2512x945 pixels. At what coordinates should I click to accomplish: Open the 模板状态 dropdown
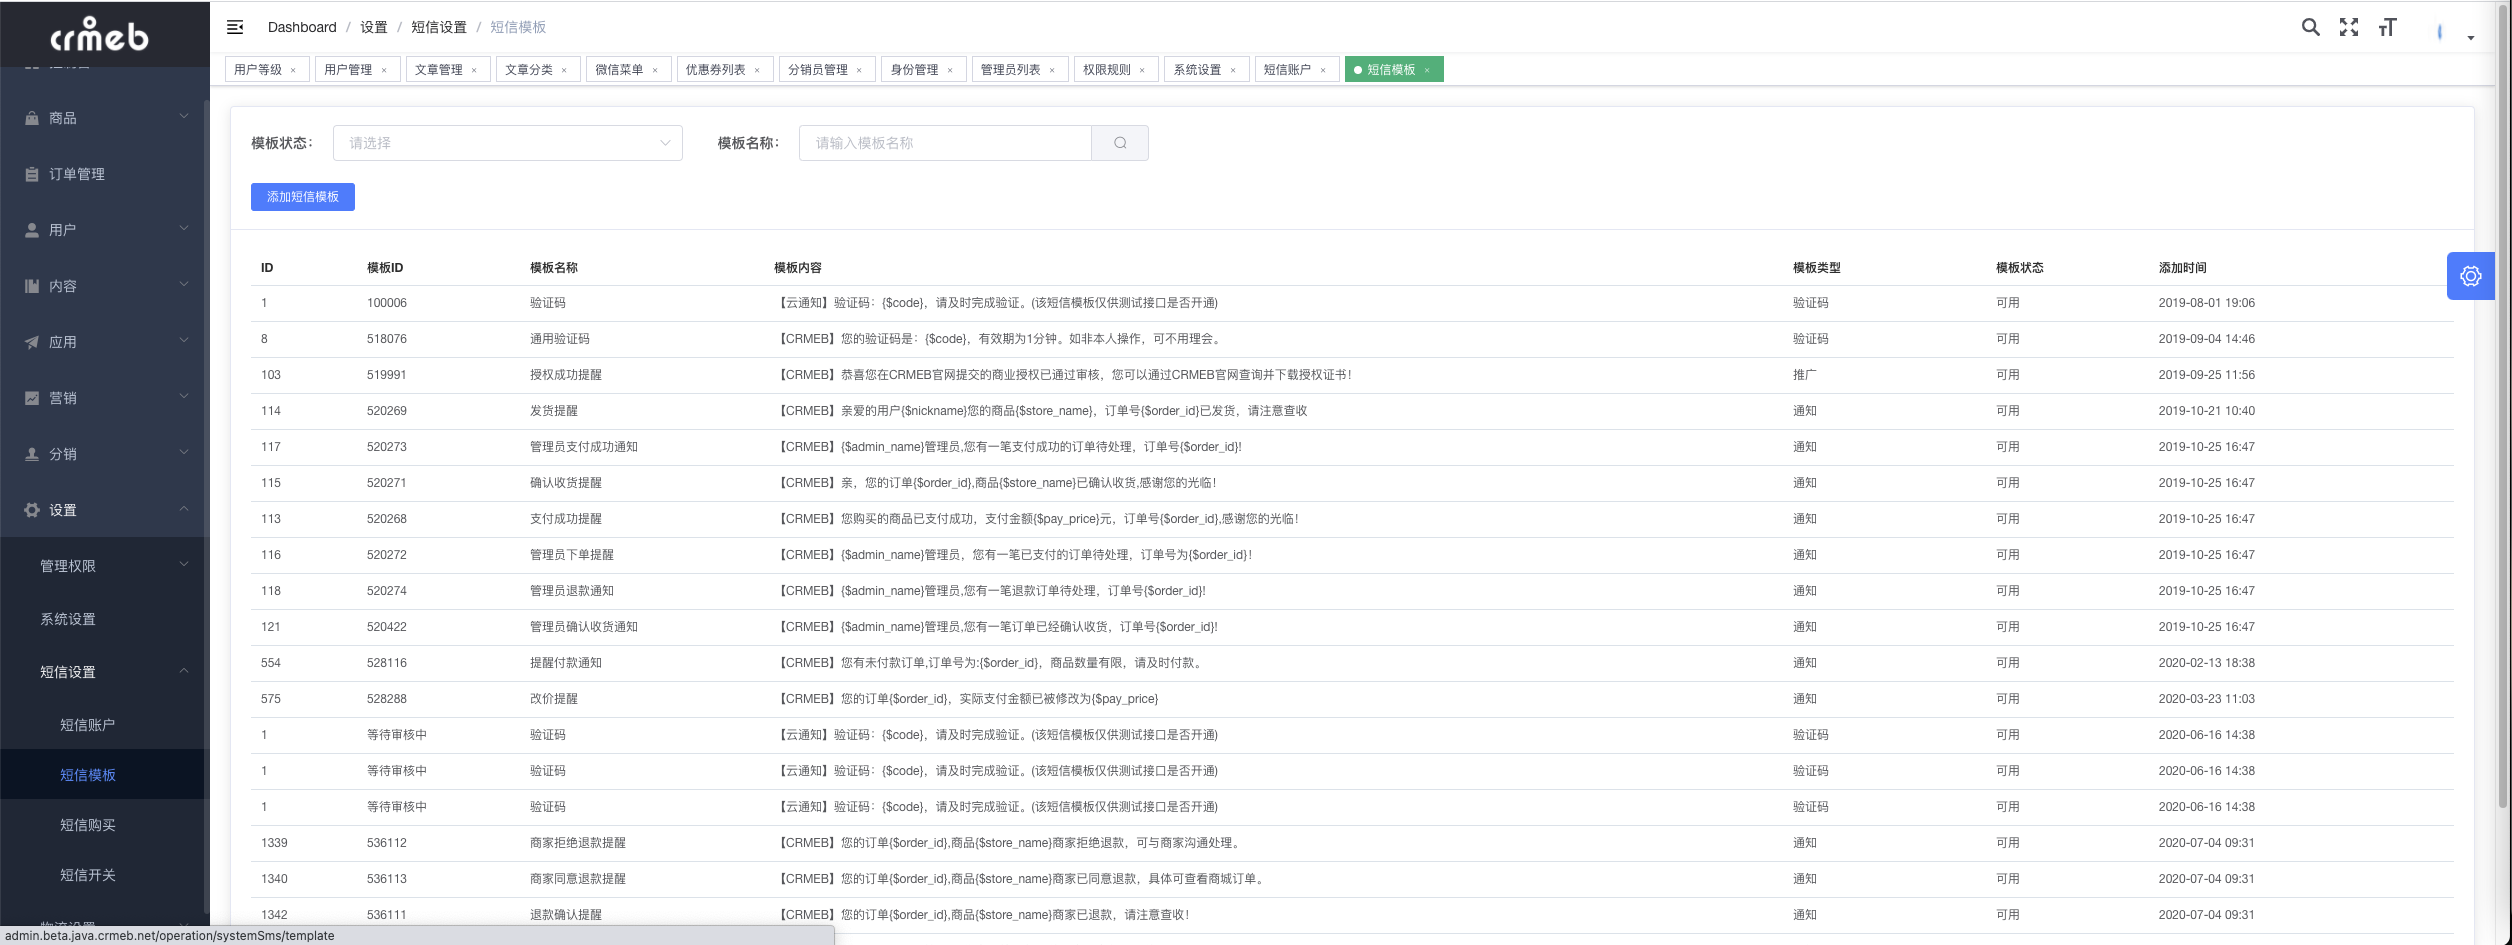[508, 143]
